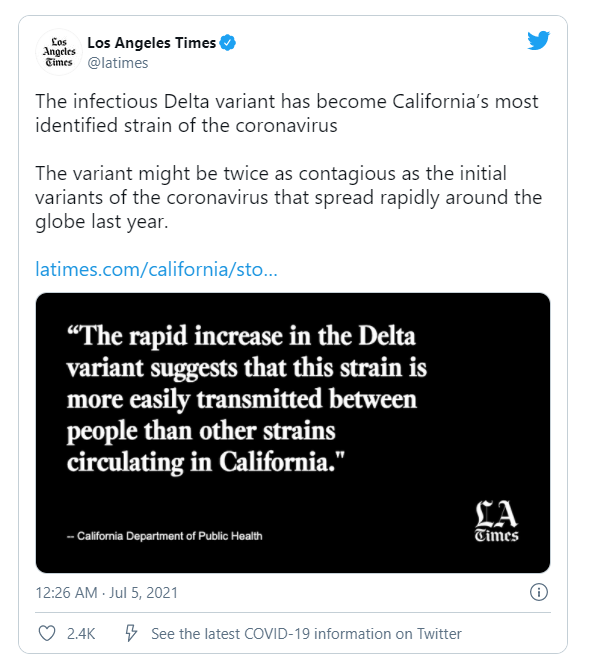Open the 12:26 AM · Jul 5, 2021 timestamp

click(107, 592)
